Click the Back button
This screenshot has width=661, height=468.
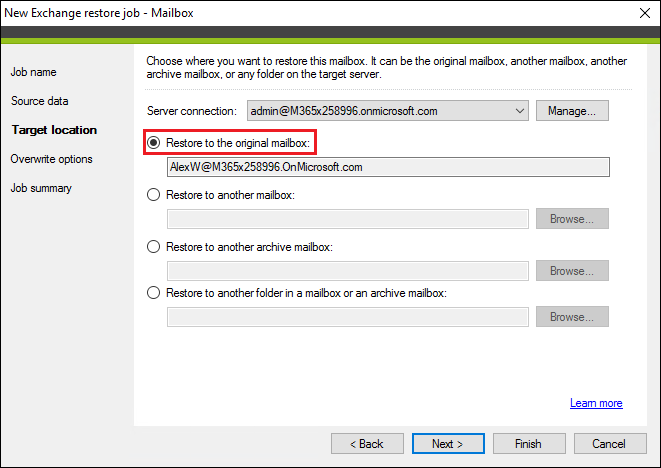[367, 444]
